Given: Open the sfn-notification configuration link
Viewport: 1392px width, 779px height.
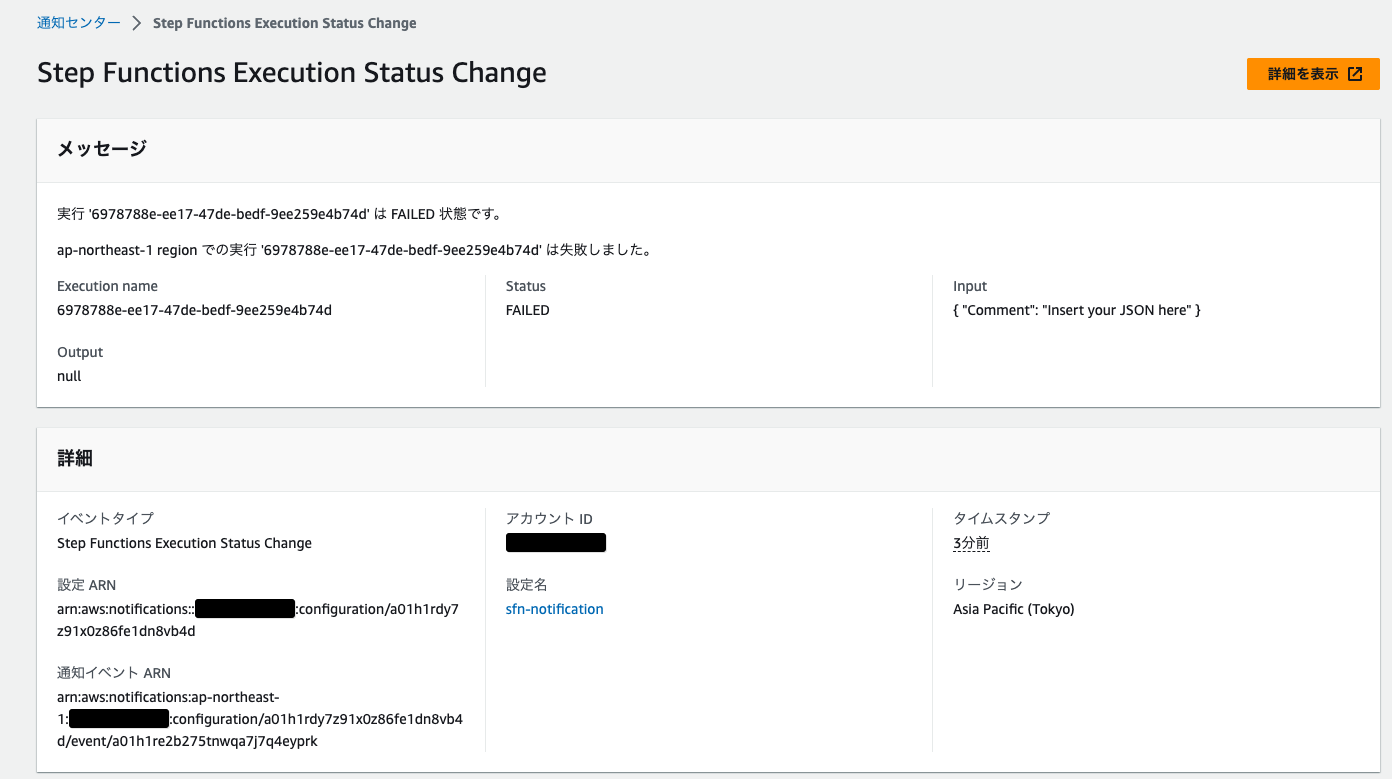Looking at the screenshot, I should [x=555, y=609].
